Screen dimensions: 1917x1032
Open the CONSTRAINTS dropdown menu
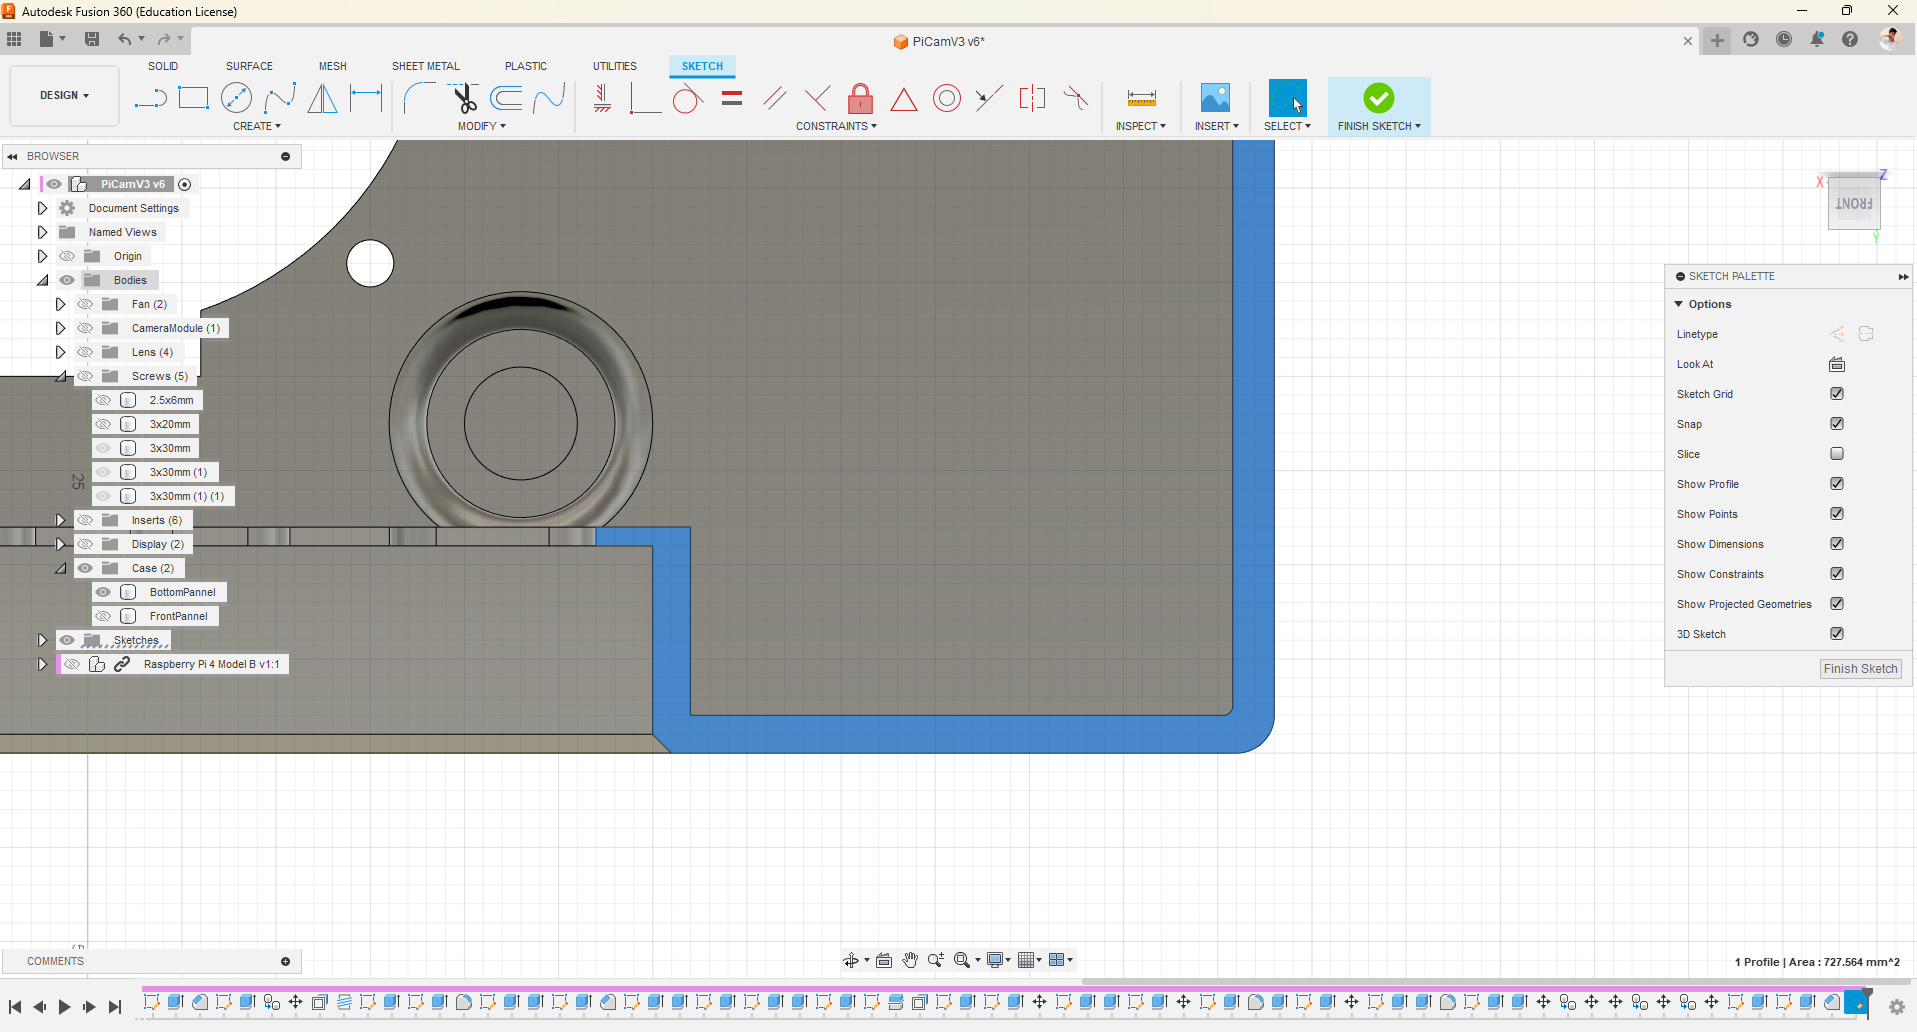pos(836,126)
